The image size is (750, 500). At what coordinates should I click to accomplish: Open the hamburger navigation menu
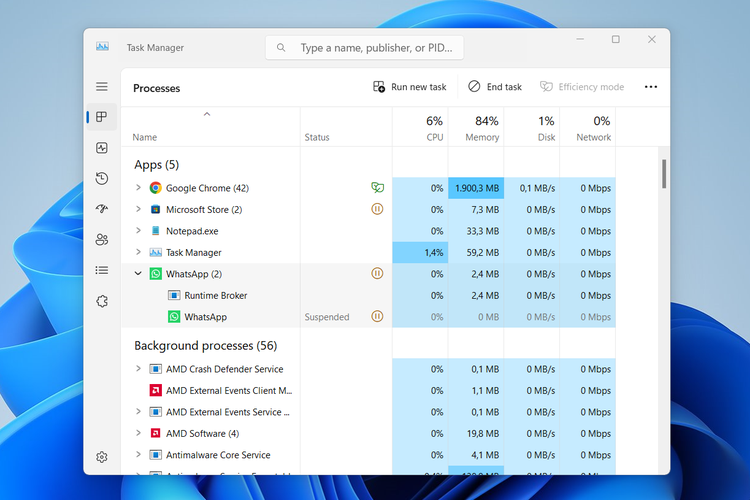[101, 87]
